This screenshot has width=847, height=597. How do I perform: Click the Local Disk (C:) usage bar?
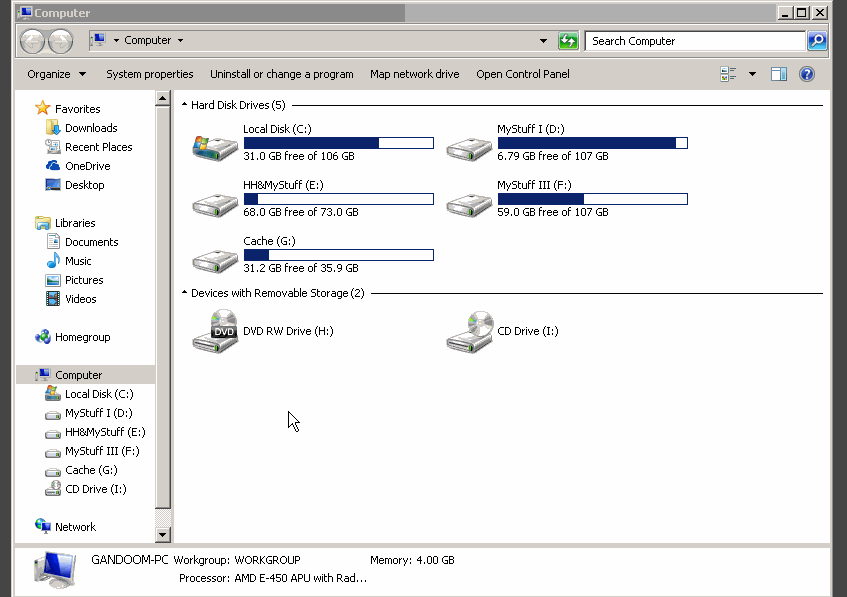(x=339, y=143)
